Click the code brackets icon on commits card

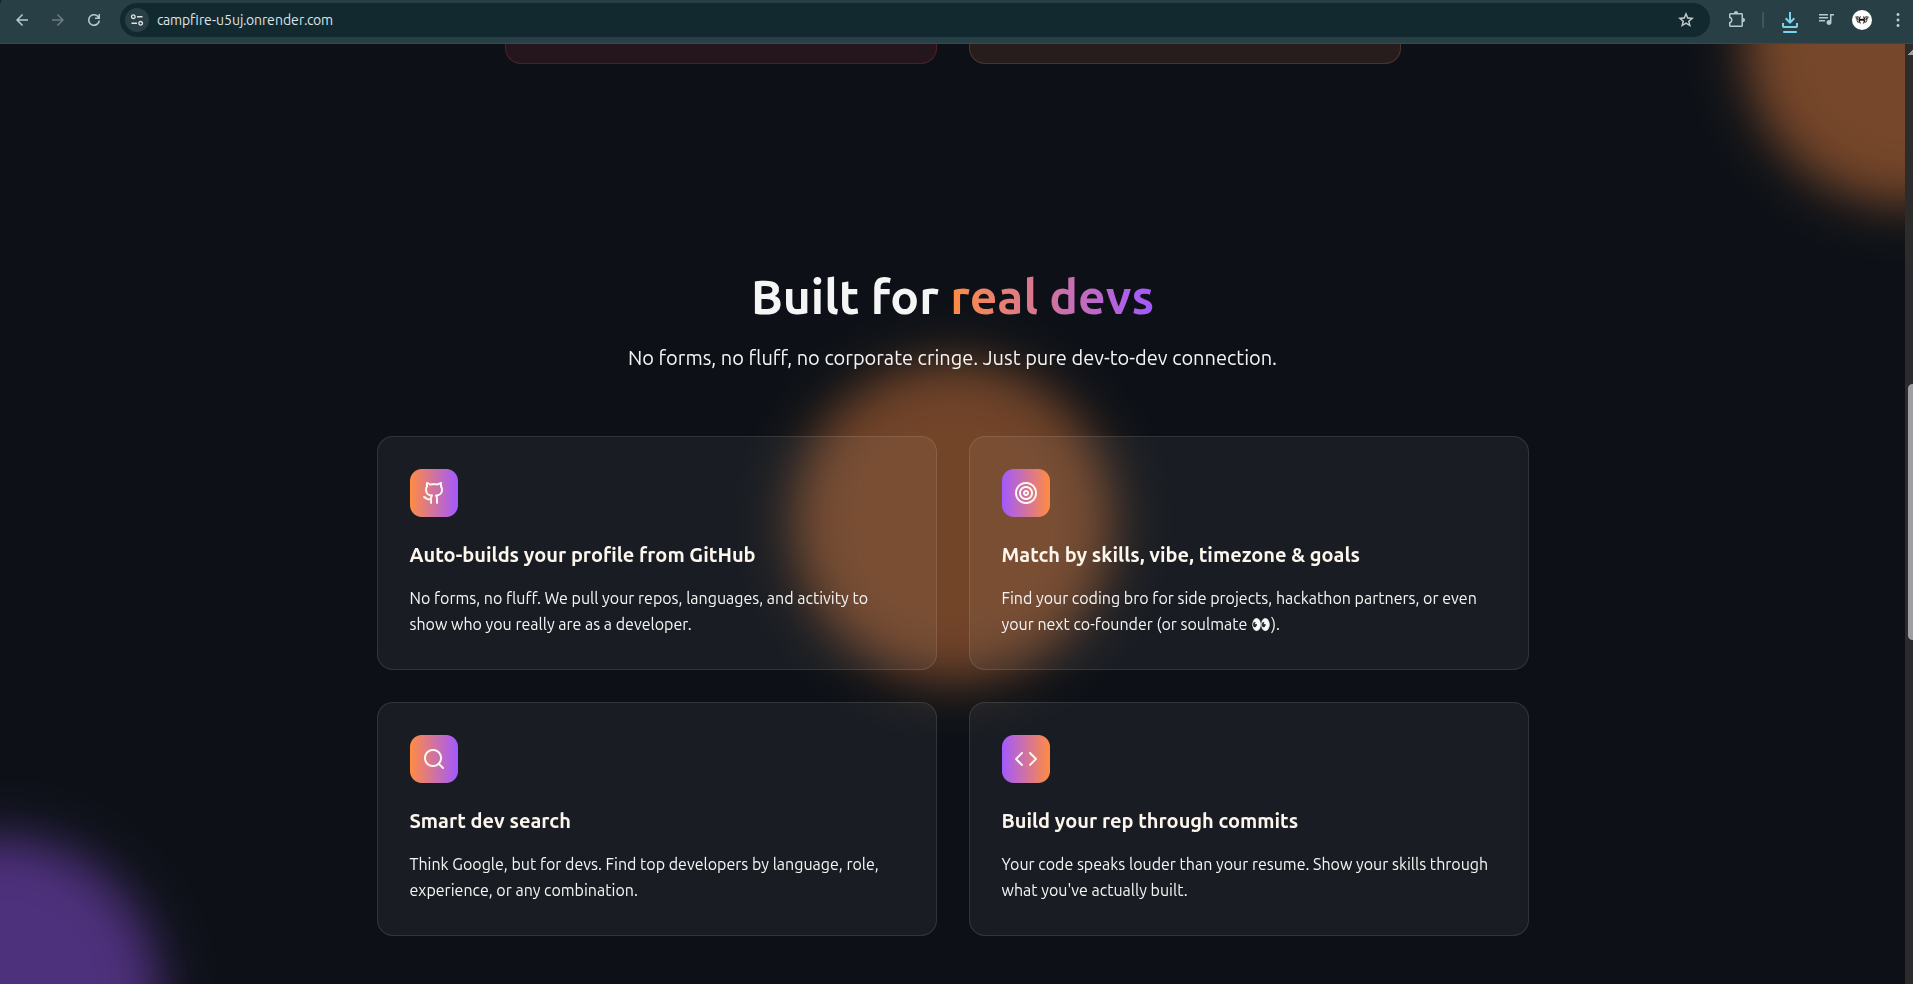click(1025, 758)
